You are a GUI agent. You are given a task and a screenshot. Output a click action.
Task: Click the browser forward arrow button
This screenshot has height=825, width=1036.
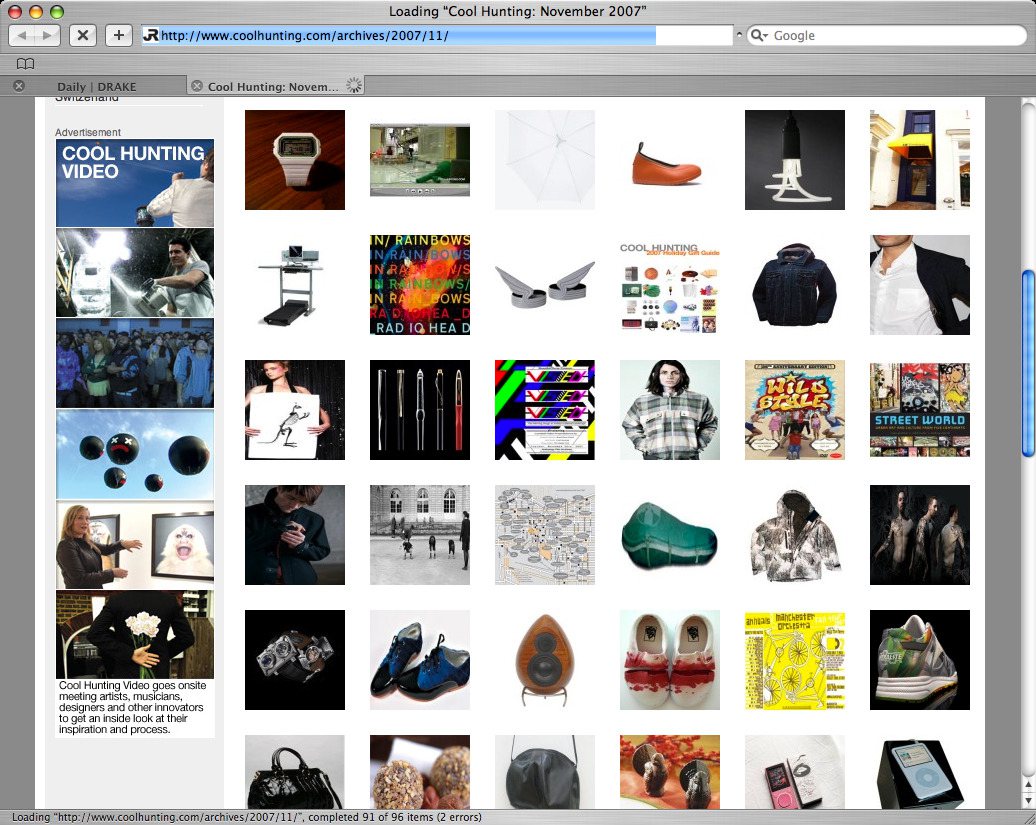click(x=47, y=35)
